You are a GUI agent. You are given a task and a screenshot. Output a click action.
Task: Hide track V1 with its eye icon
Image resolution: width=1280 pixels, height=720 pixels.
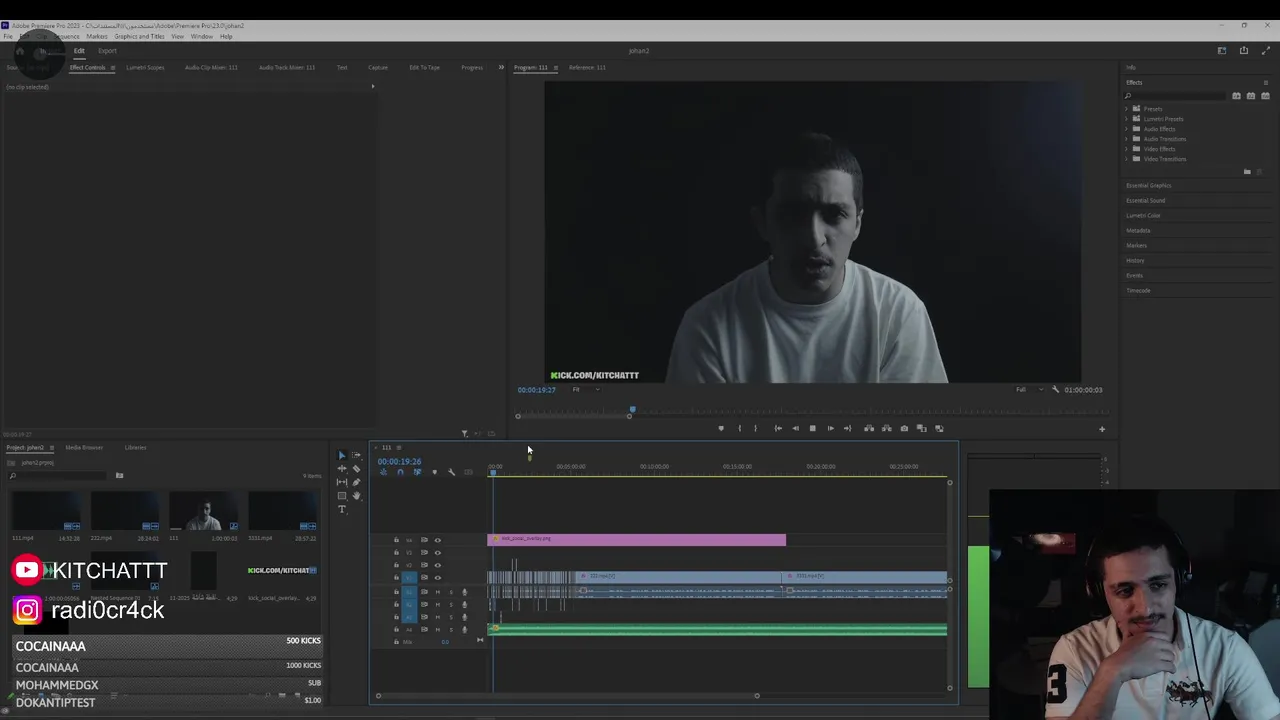437,578
